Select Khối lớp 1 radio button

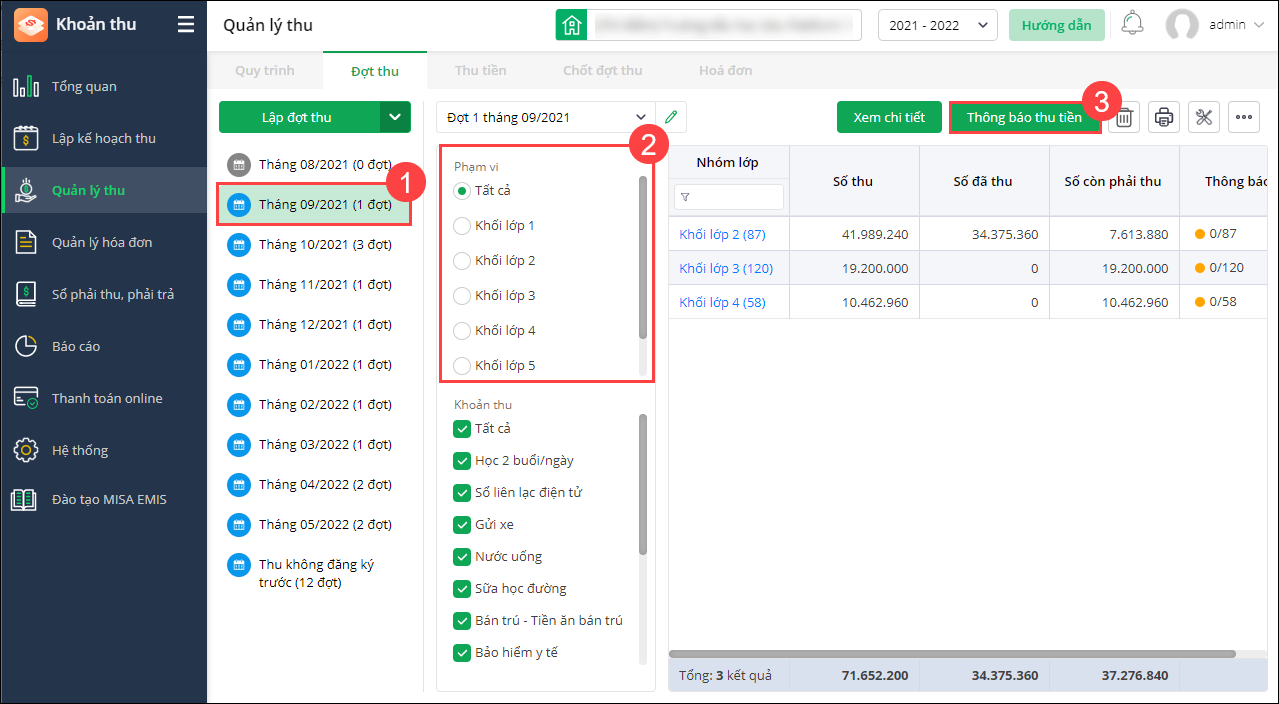tap(462, 225)
